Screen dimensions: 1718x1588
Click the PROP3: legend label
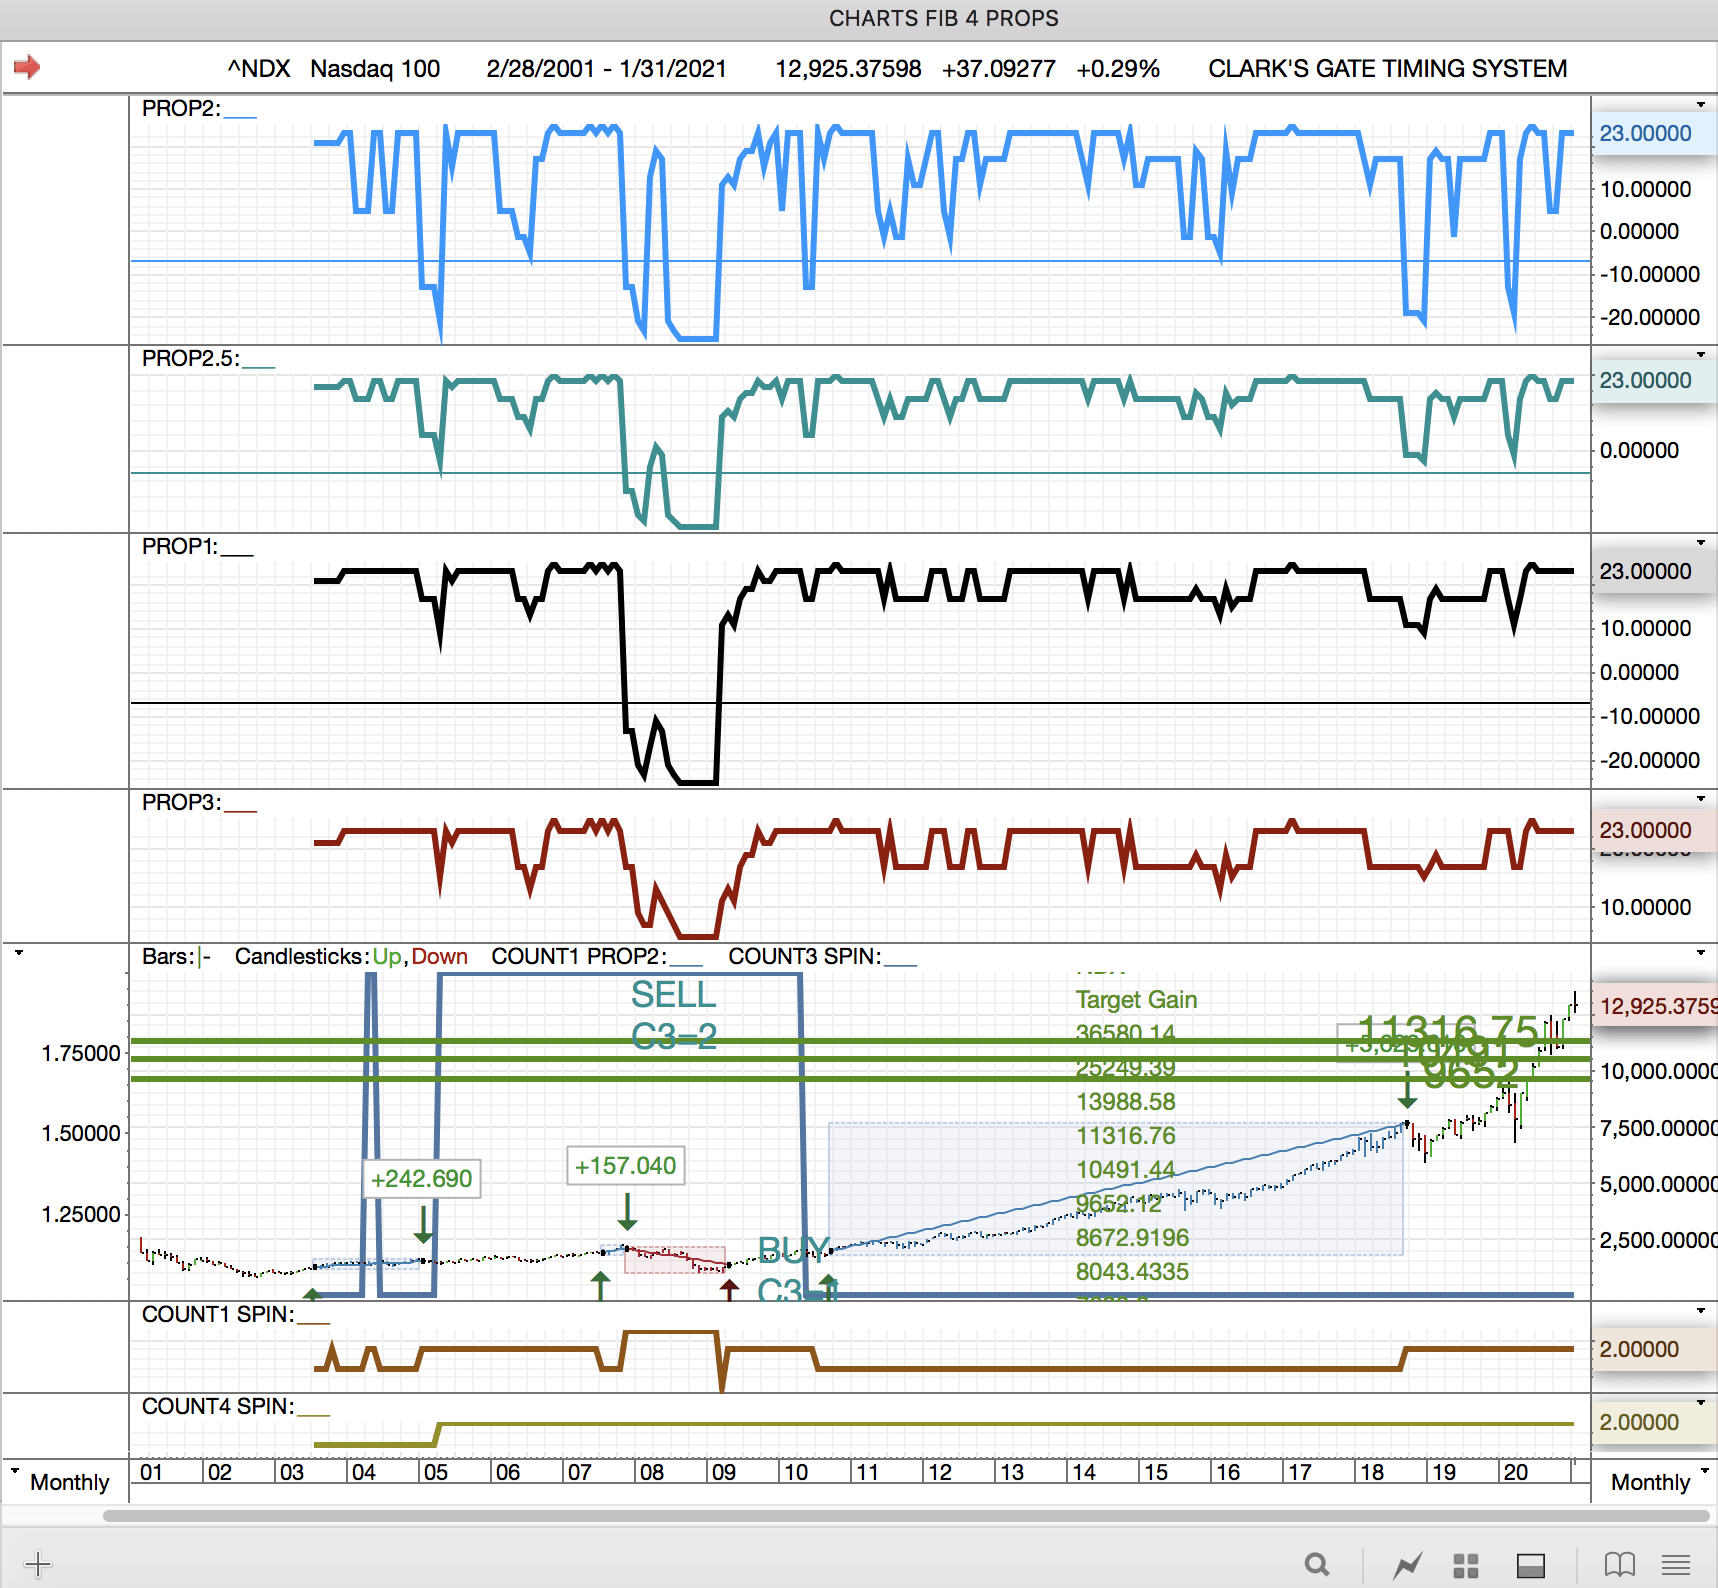click(181, 802)
